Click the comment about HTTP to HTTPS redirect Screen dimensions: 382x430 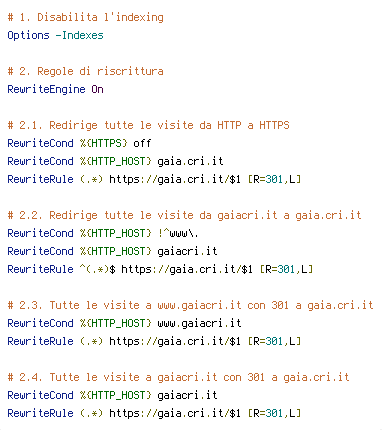click(148, 125)
